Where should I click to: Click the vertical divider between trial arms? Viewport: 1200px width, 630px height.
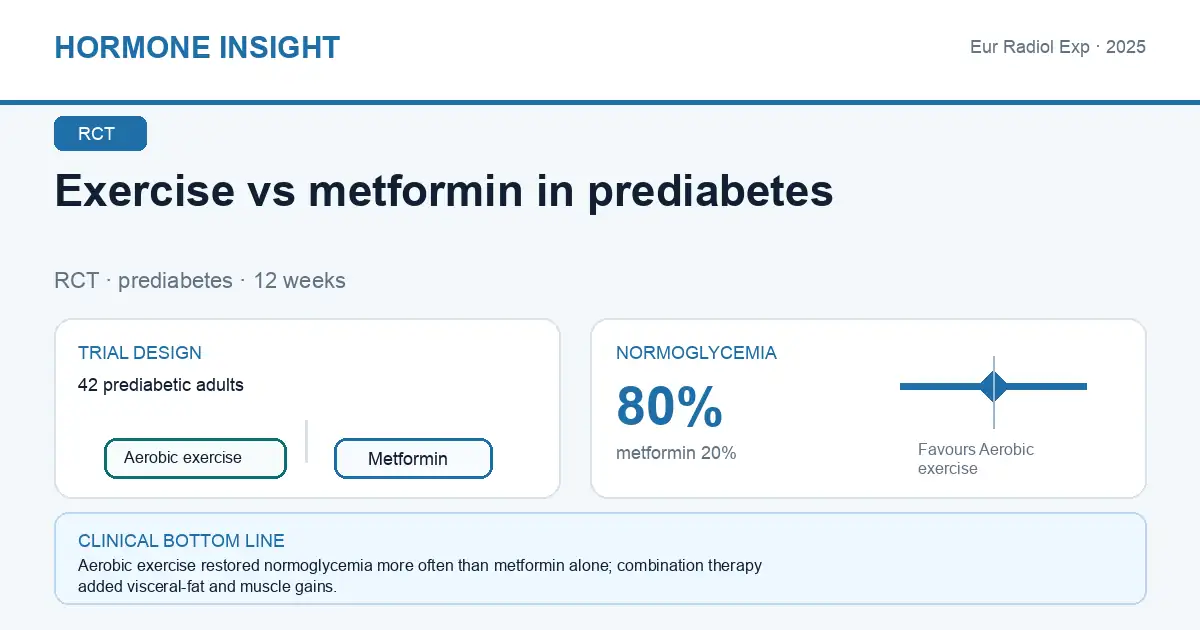point(307,441)
